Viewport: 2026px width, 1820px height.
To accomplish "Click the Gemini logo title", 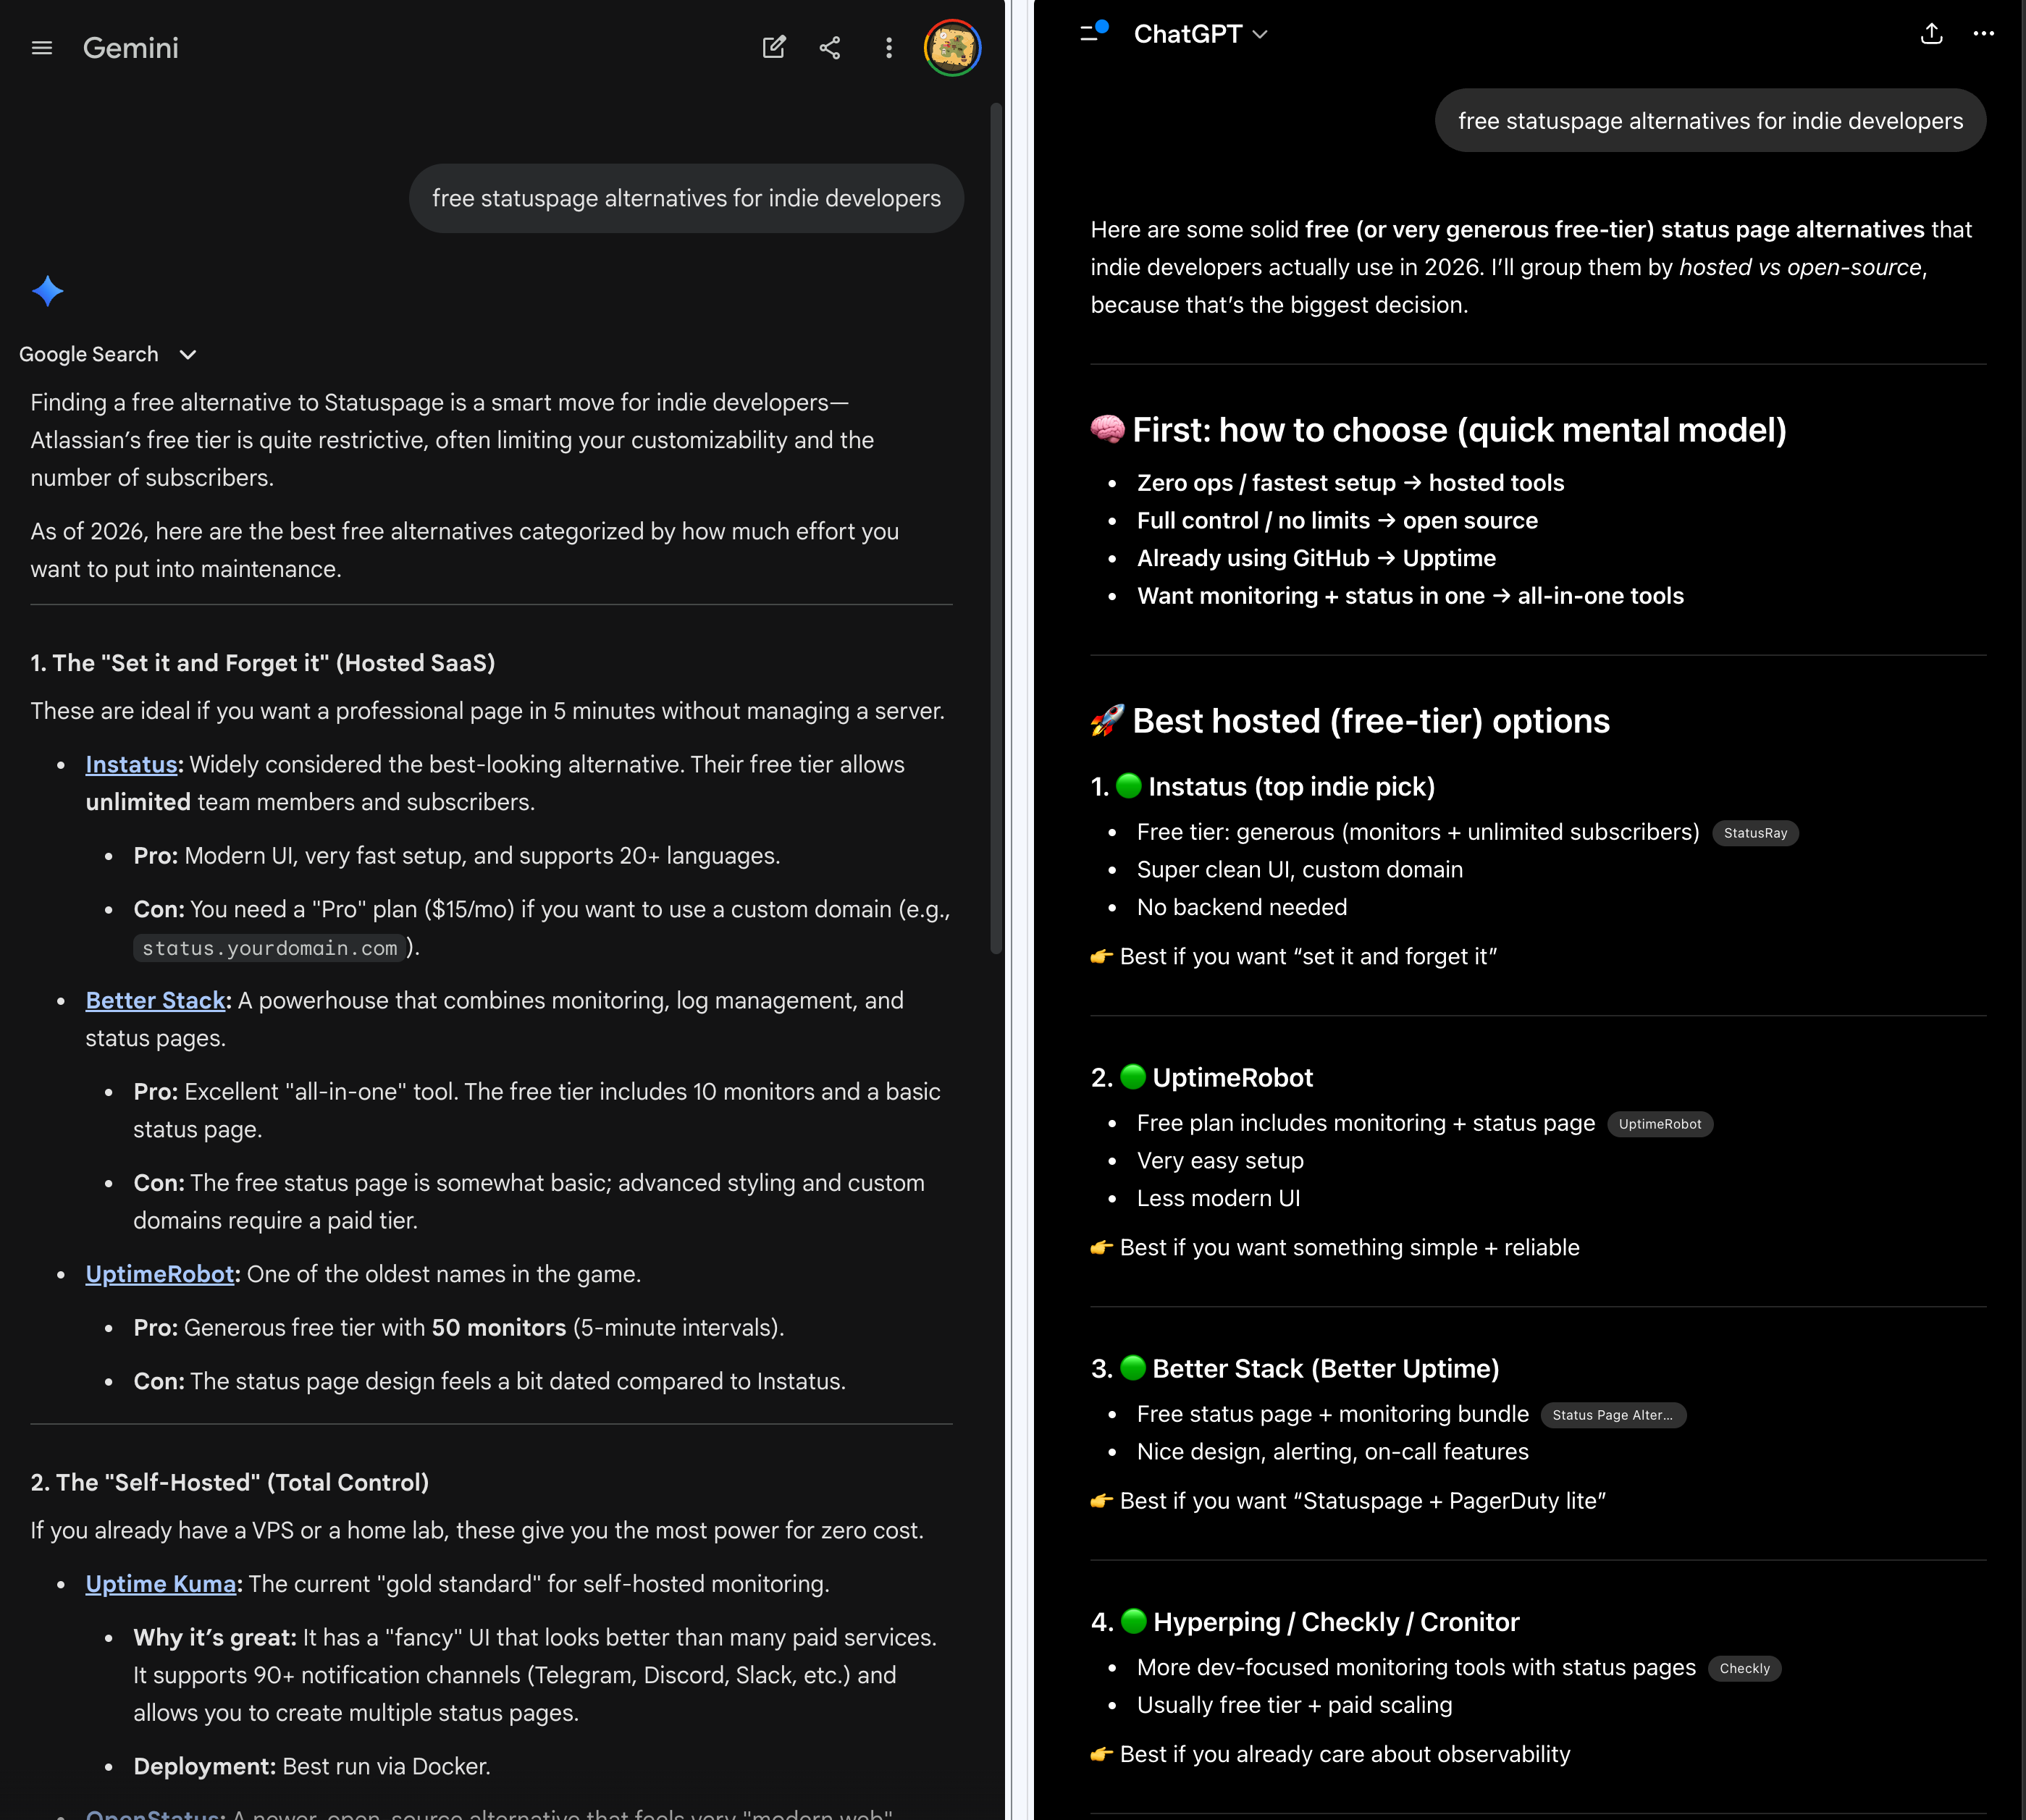I will [x=131, y=48].
